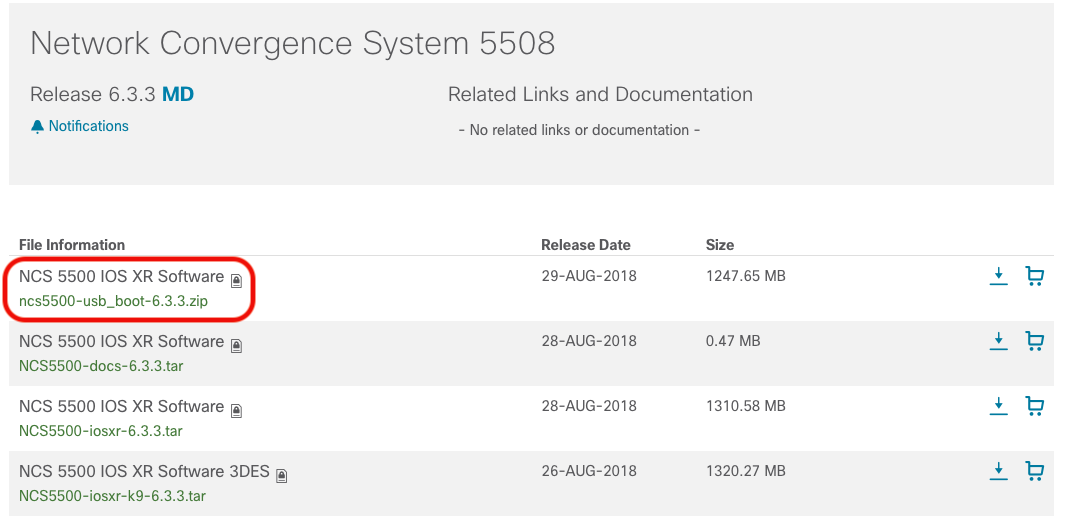Image resolution: width=1082 pixels, height=526 pixels.
Task: Download ncs5500-usb_boot-6.3.3.zip file
Action: [x=999, y=276]
